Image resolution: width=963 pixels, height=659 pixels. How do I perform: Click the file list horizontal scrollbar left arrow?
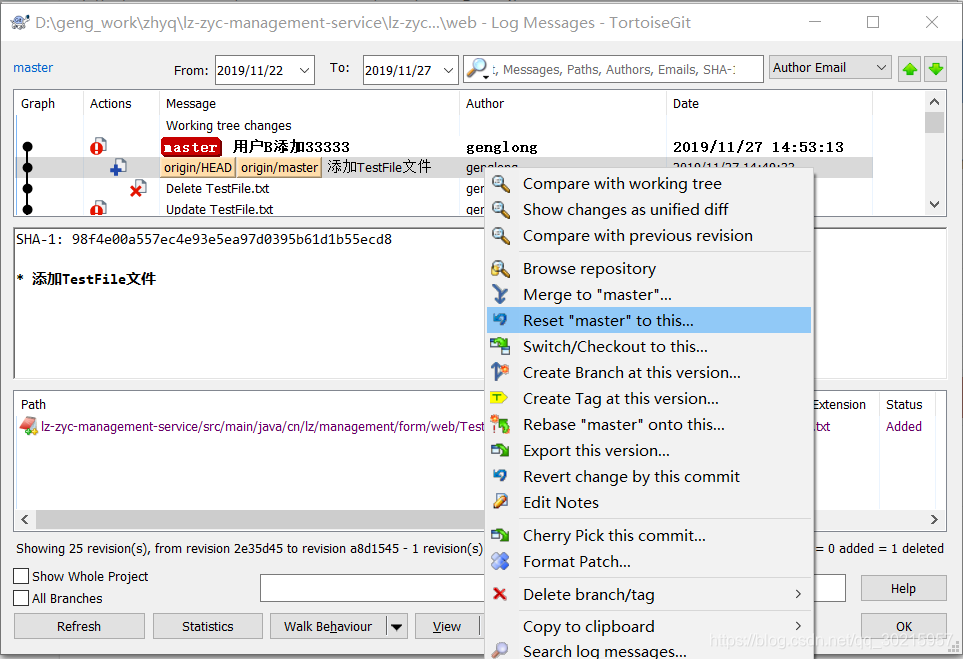[x=25, y=519]
